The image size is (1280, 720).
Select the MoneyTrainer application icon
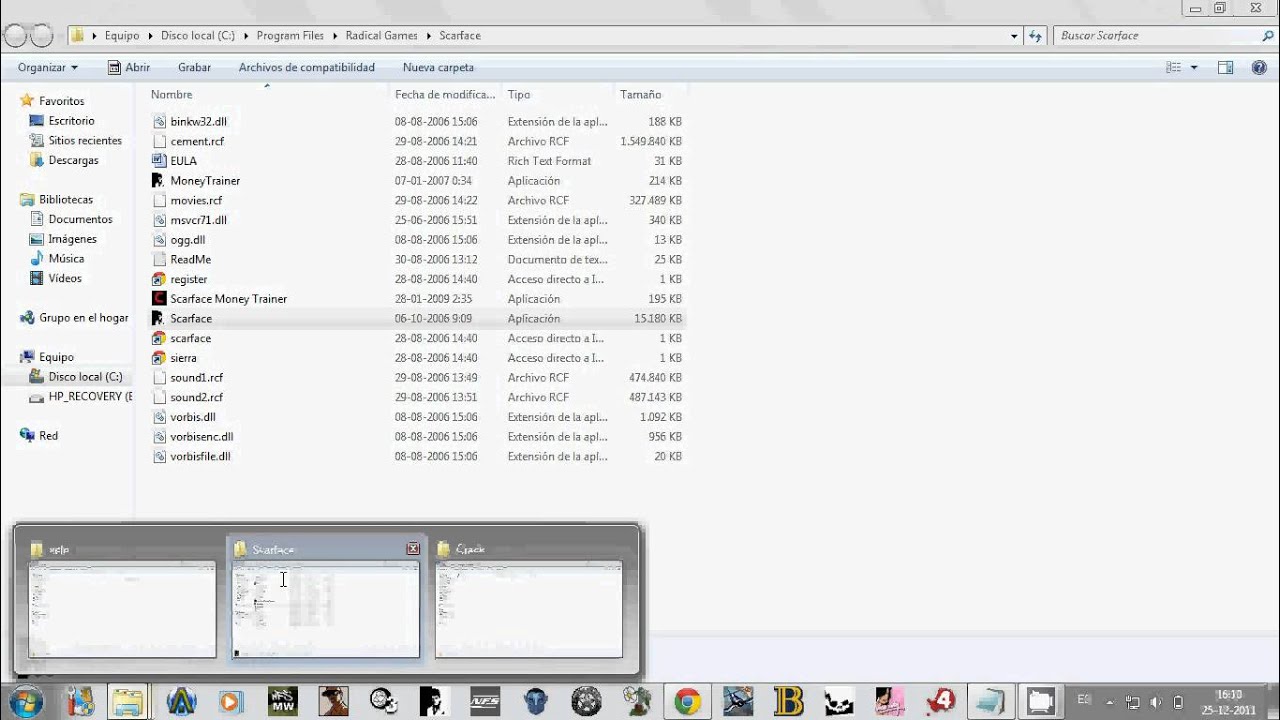coord(158,180)
